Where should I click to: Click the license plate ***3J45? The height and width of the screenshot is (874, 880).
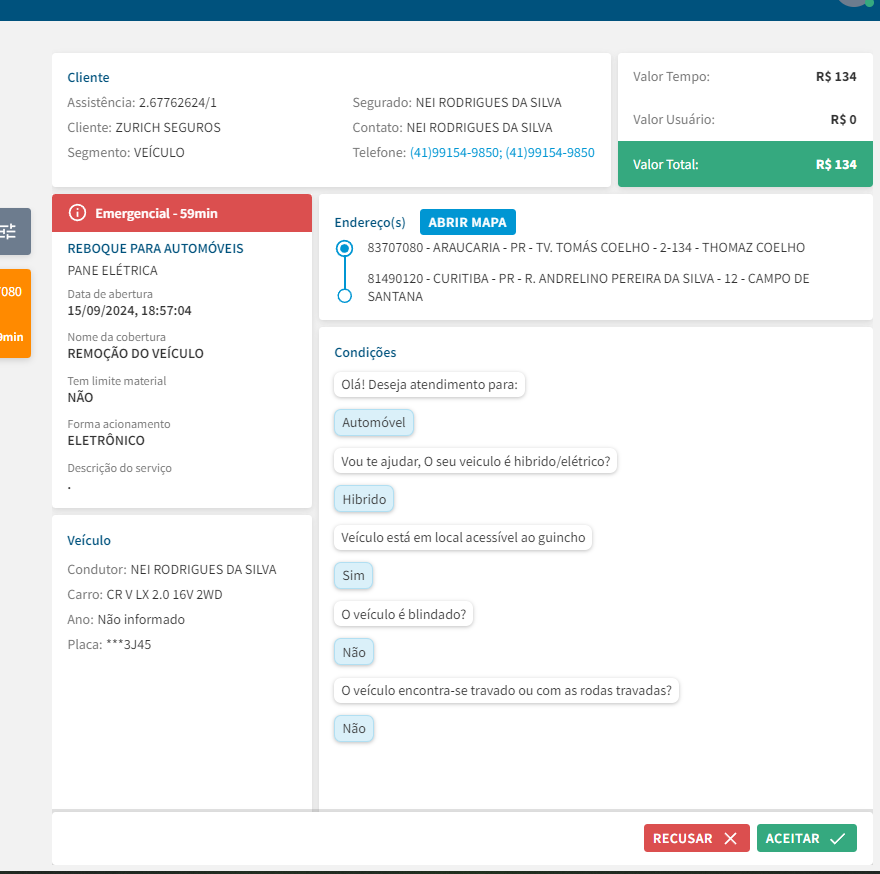click(129, 644)
